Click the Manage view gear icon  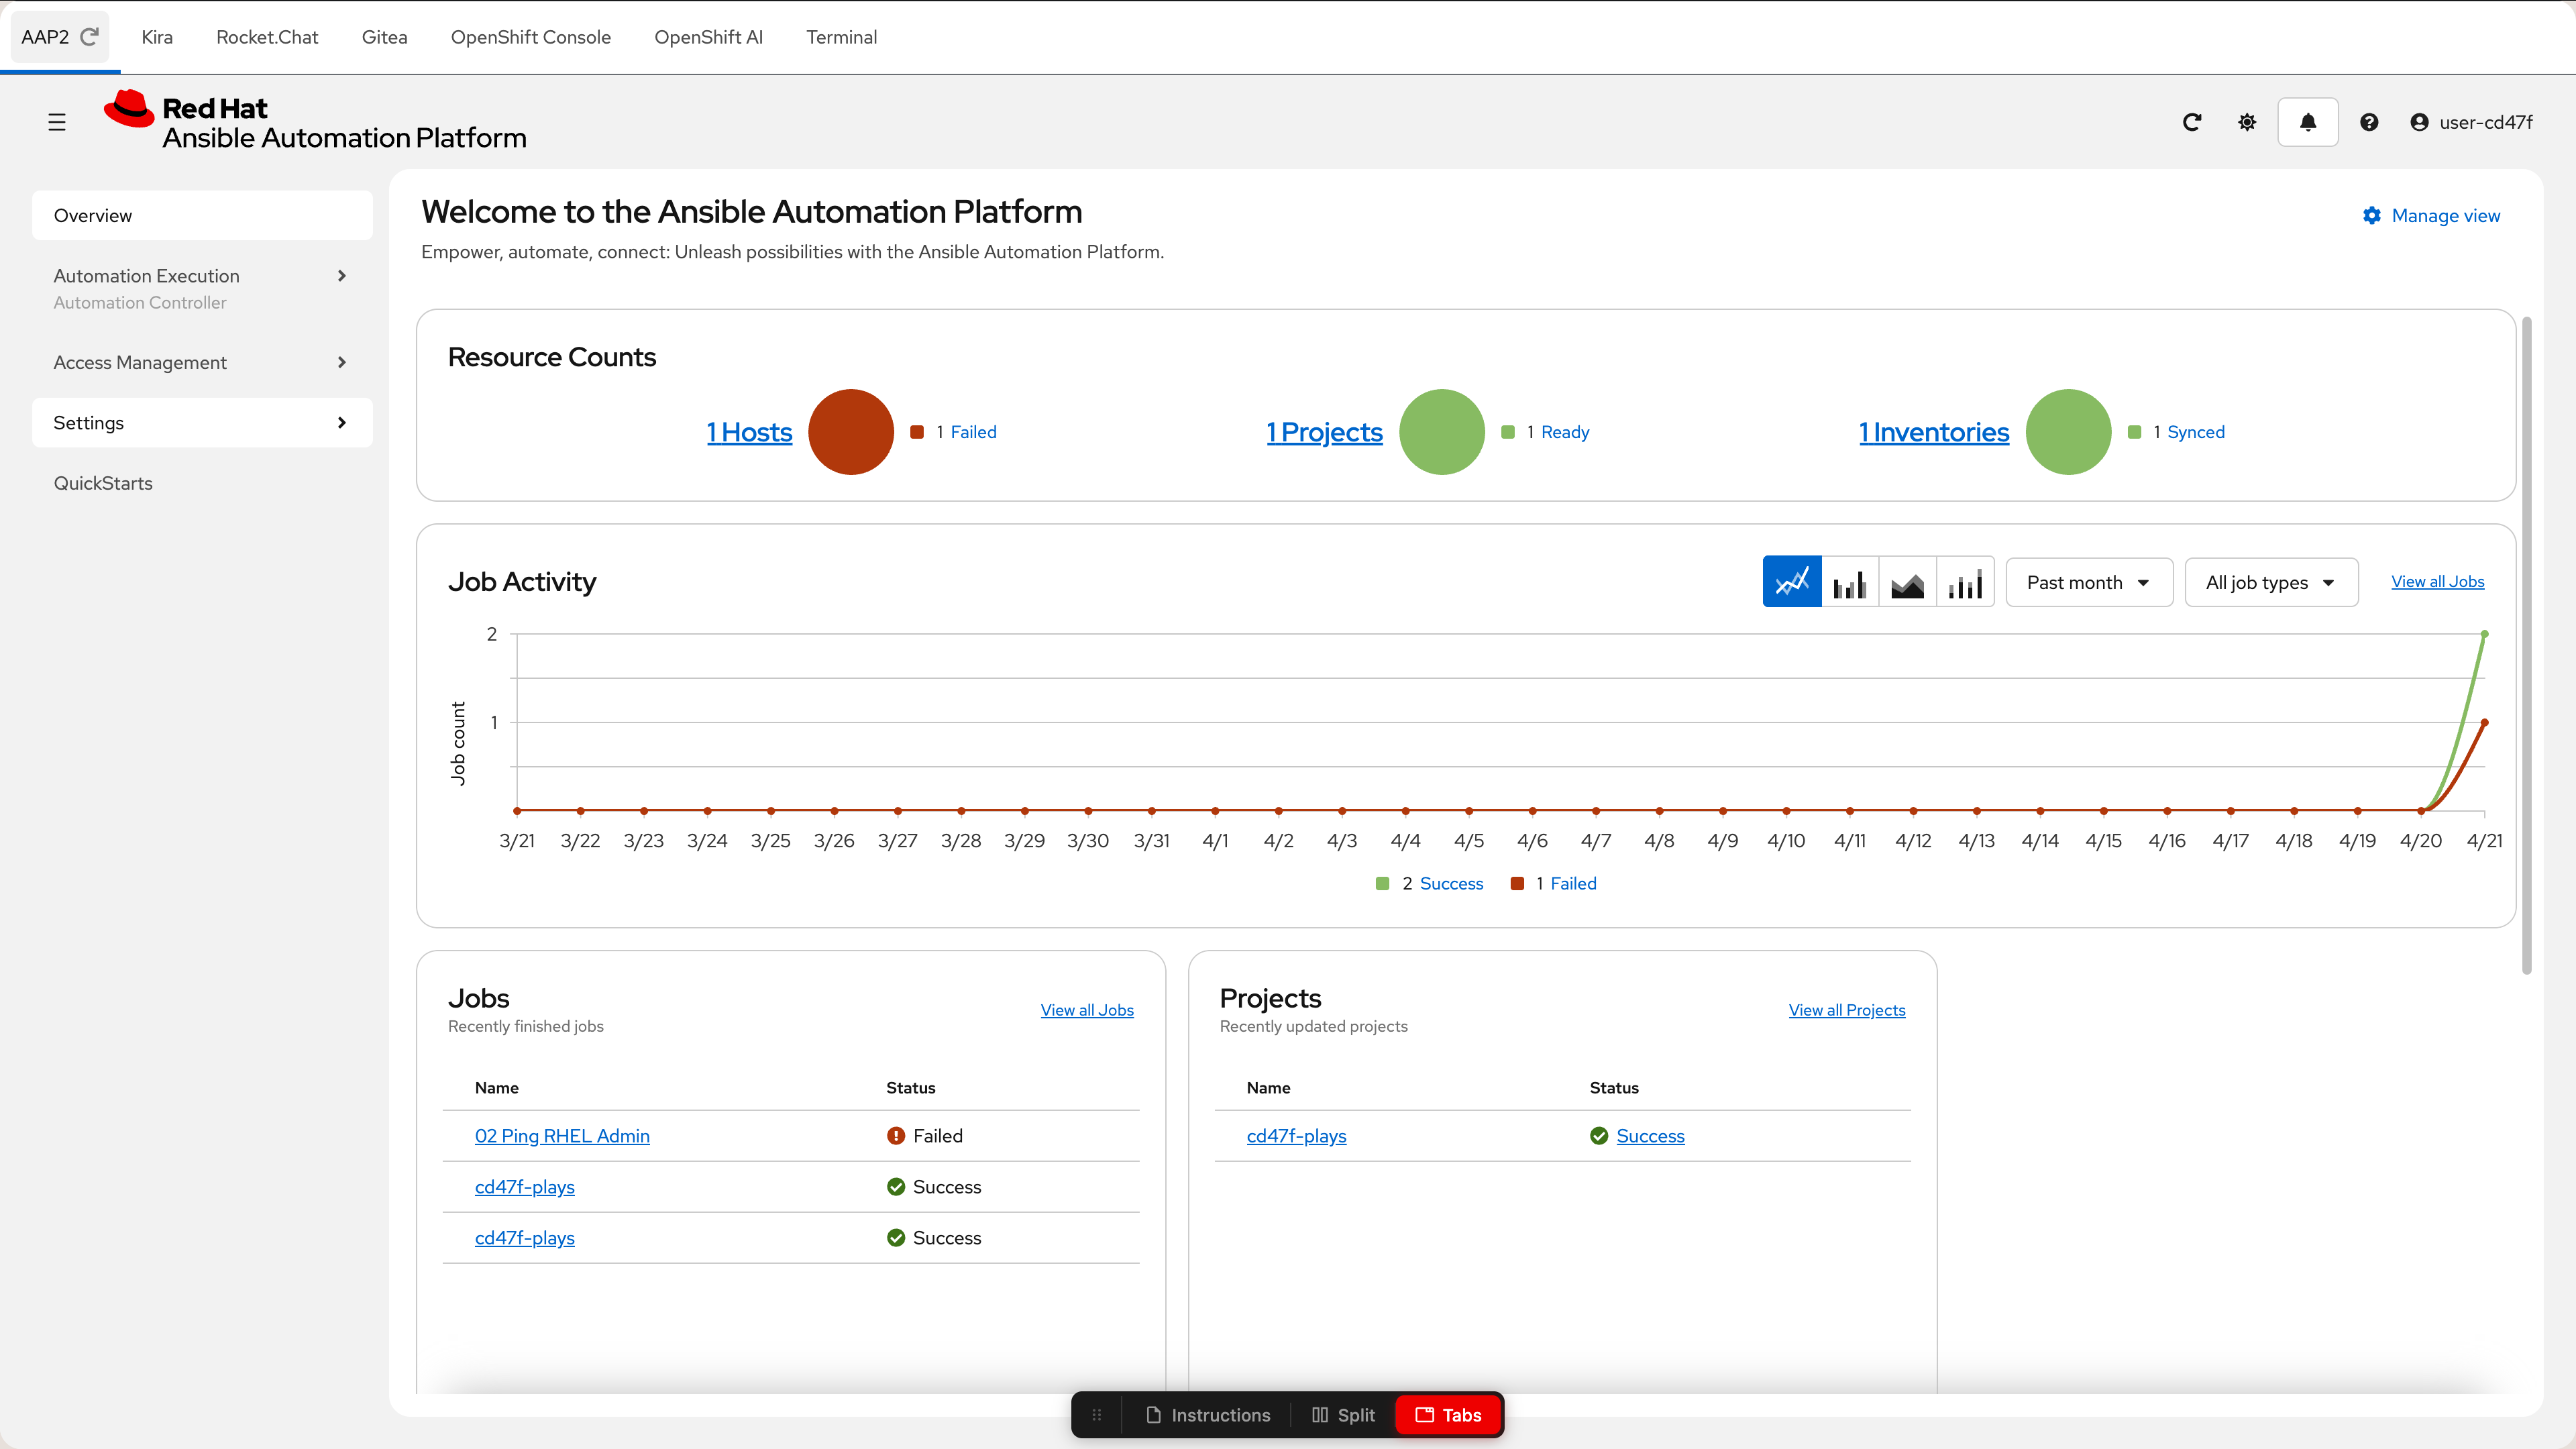[2372, 216]
